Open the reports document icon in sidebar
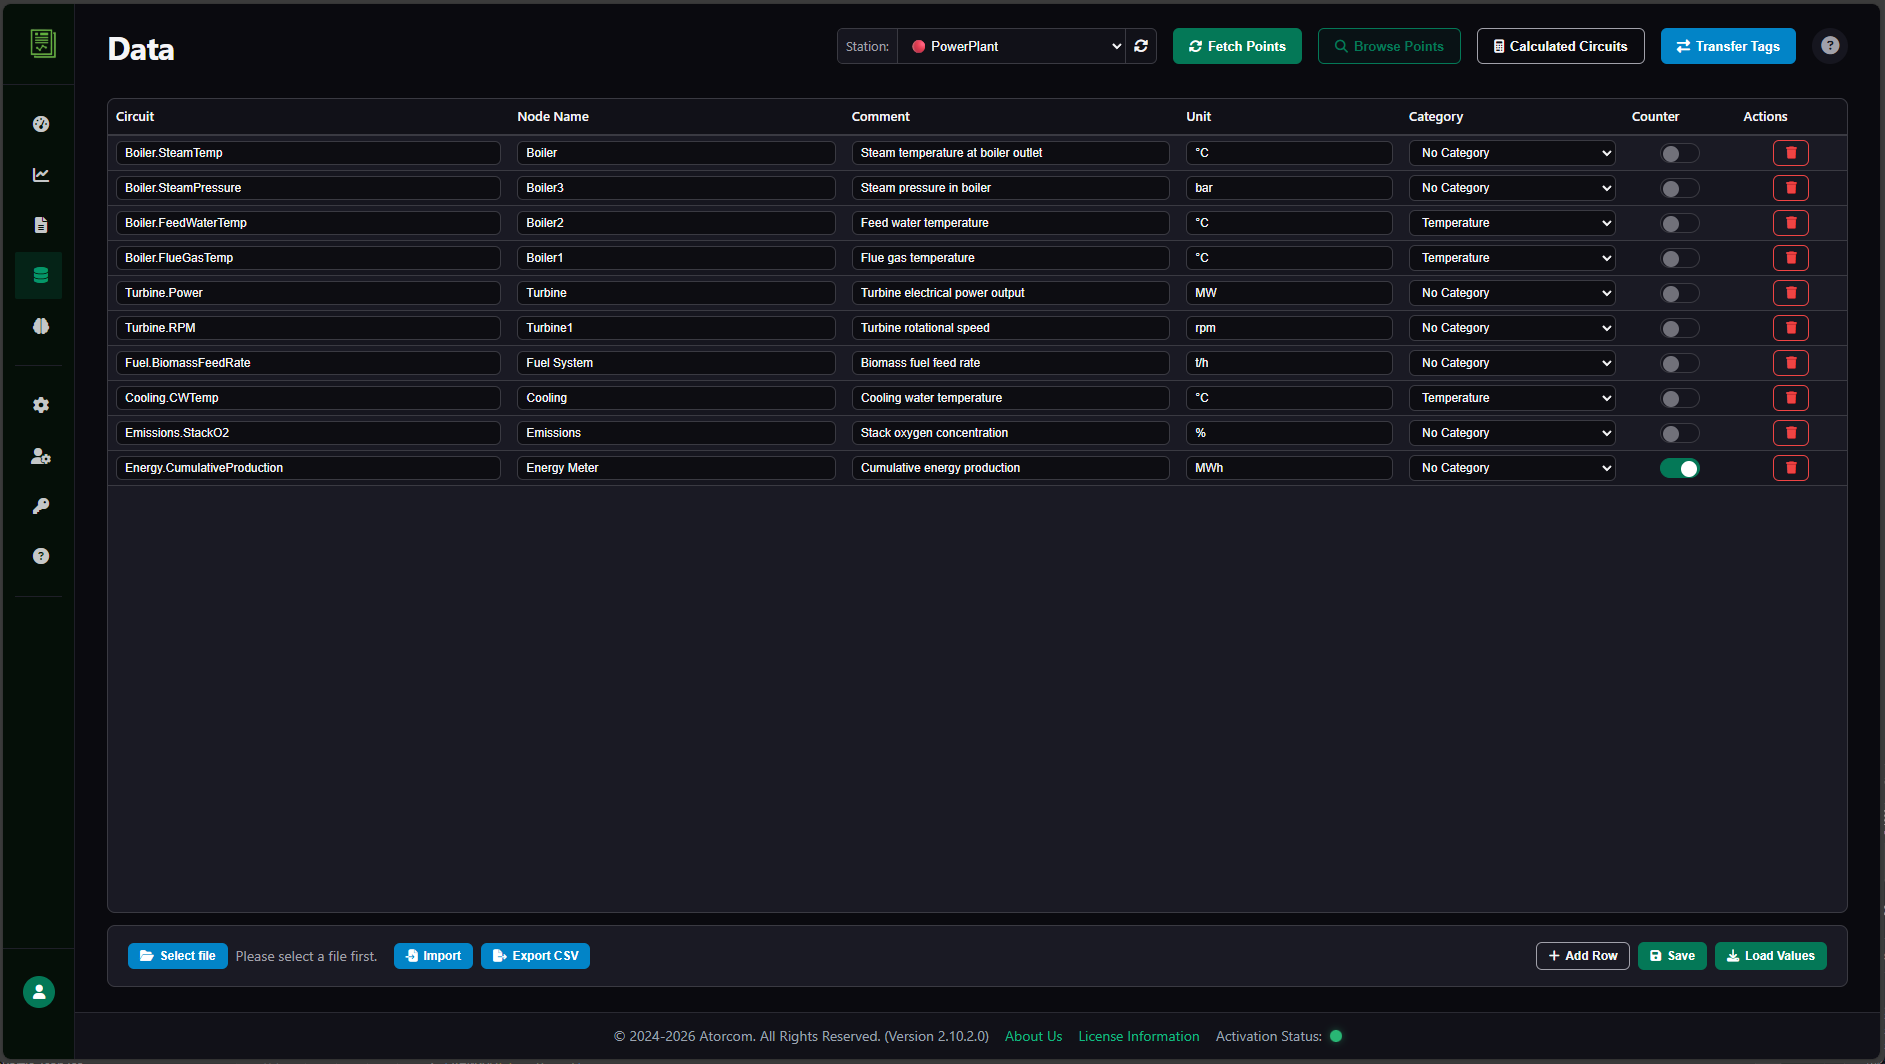The height and width of the screenshot is (1064, 1885). pyautogui.click(x=40, y=224)
